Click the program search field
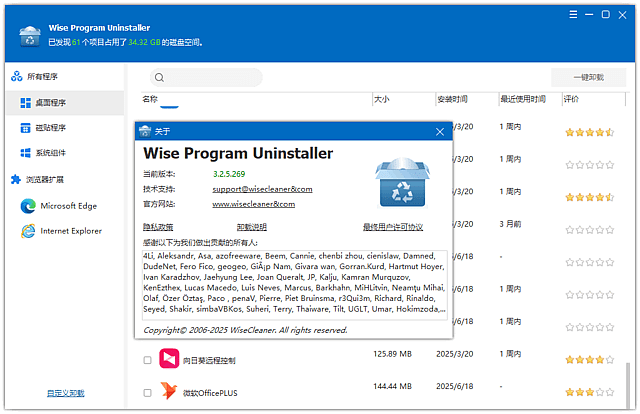Image resolution: width=640 pixels, height=414 pixels. [x=212, y=77]
